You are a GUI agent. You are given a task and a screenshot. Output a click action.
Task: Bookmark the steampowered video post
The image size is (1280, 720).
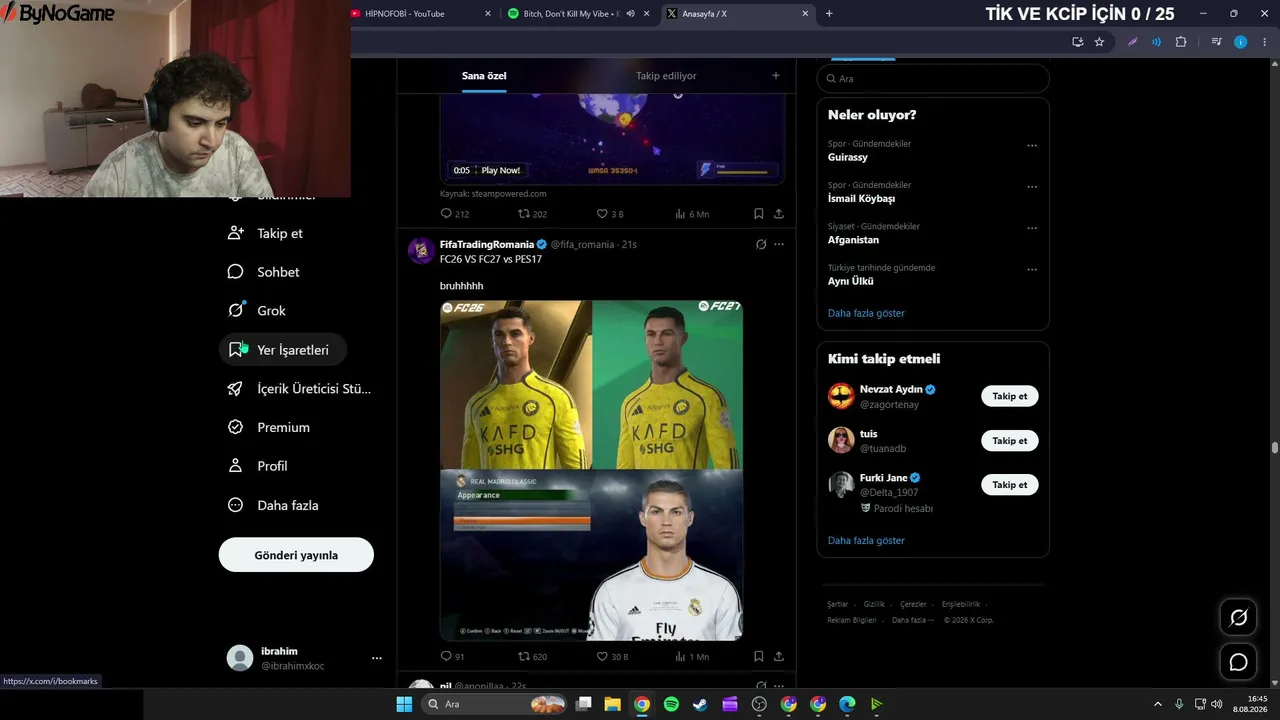click(x=759, y=214)
